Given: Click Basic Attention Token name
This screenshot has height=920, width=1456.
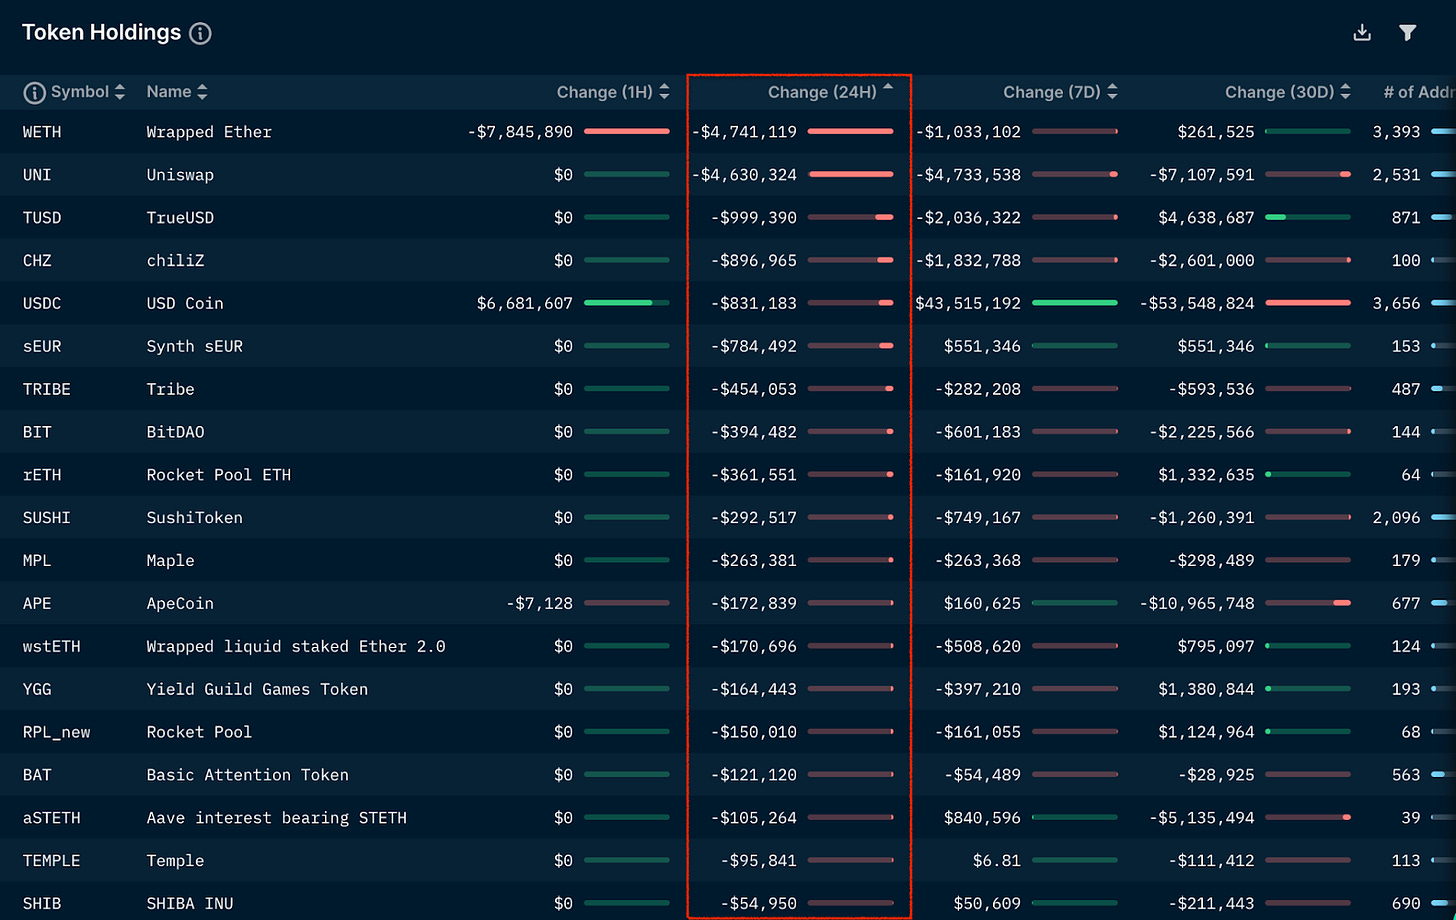Looking at the screenshot, I should pyautogui.click(x=248, y=776).
